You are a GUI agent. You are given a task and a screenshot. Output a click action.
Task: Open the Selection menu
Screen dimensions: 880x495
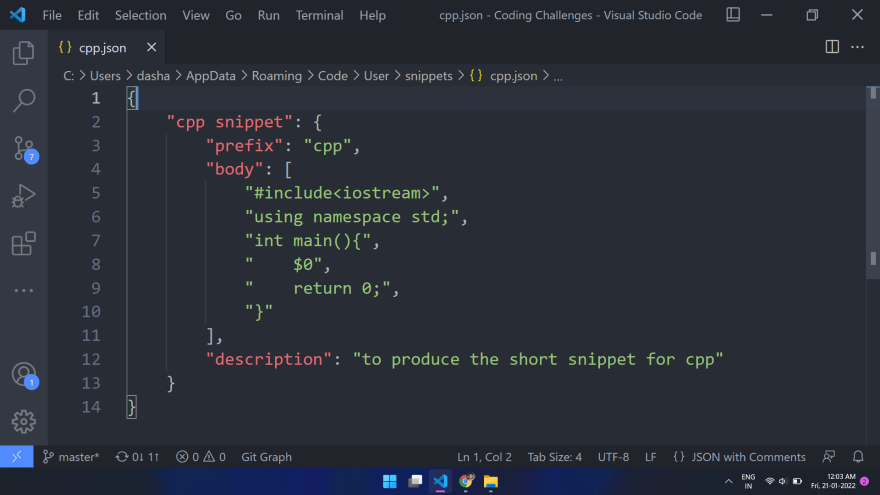pos(141,15)
